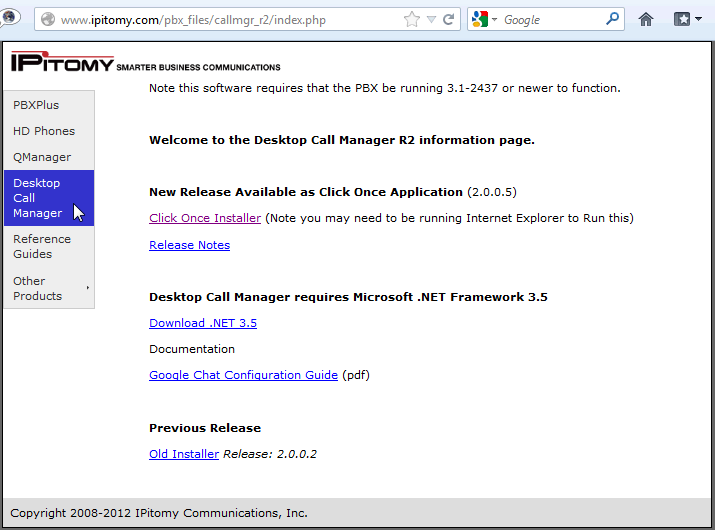This screenshot has width=715, height=530.
Task: Click the Internet Explorer note next to installer
Action: pos(449,218)
